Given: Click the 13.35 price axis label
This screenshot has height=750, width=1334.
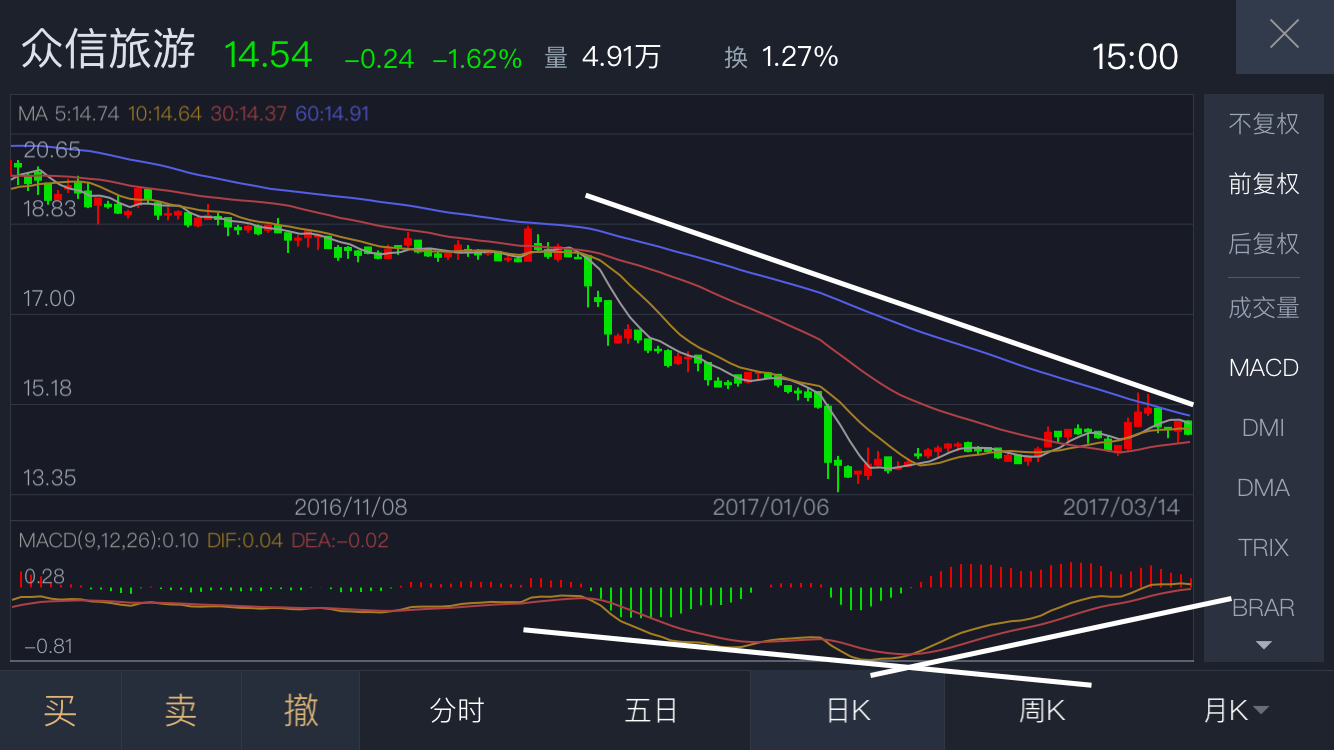Looking at the screenshot, I should click(x=50, y=478).
